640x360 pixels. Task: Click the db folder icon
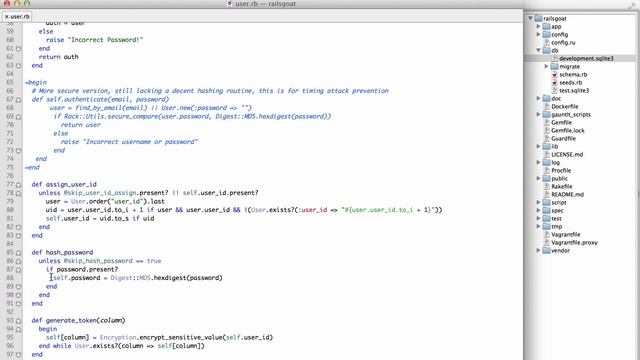[x=547, y=50]
